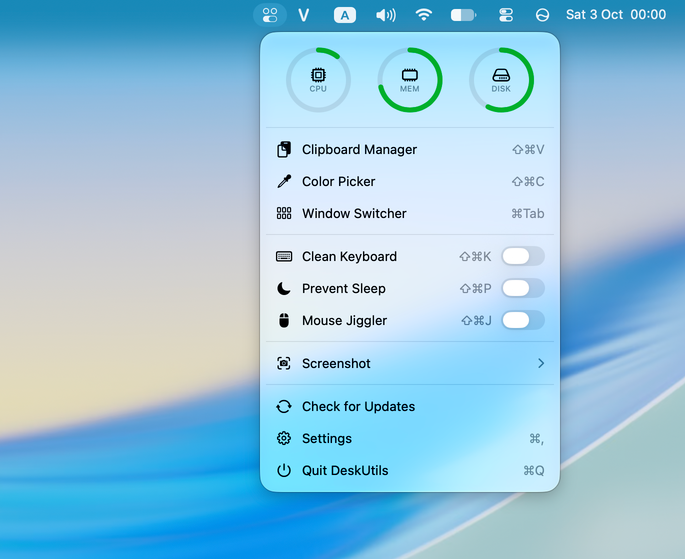685x559 pixels.
Task: Click the Mouse Jiggler label
Action: [344, 321]
